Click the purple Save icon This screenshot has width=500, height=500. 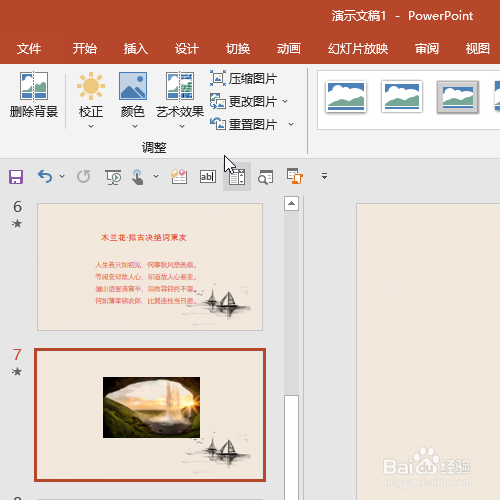tap(16, 177)
